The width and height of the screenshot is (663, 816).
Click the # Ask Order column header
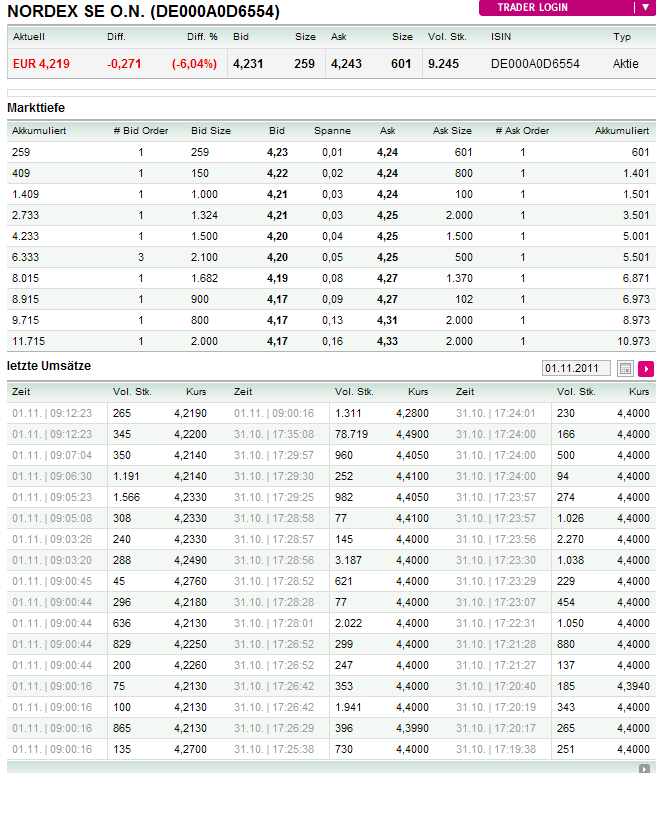522,131
